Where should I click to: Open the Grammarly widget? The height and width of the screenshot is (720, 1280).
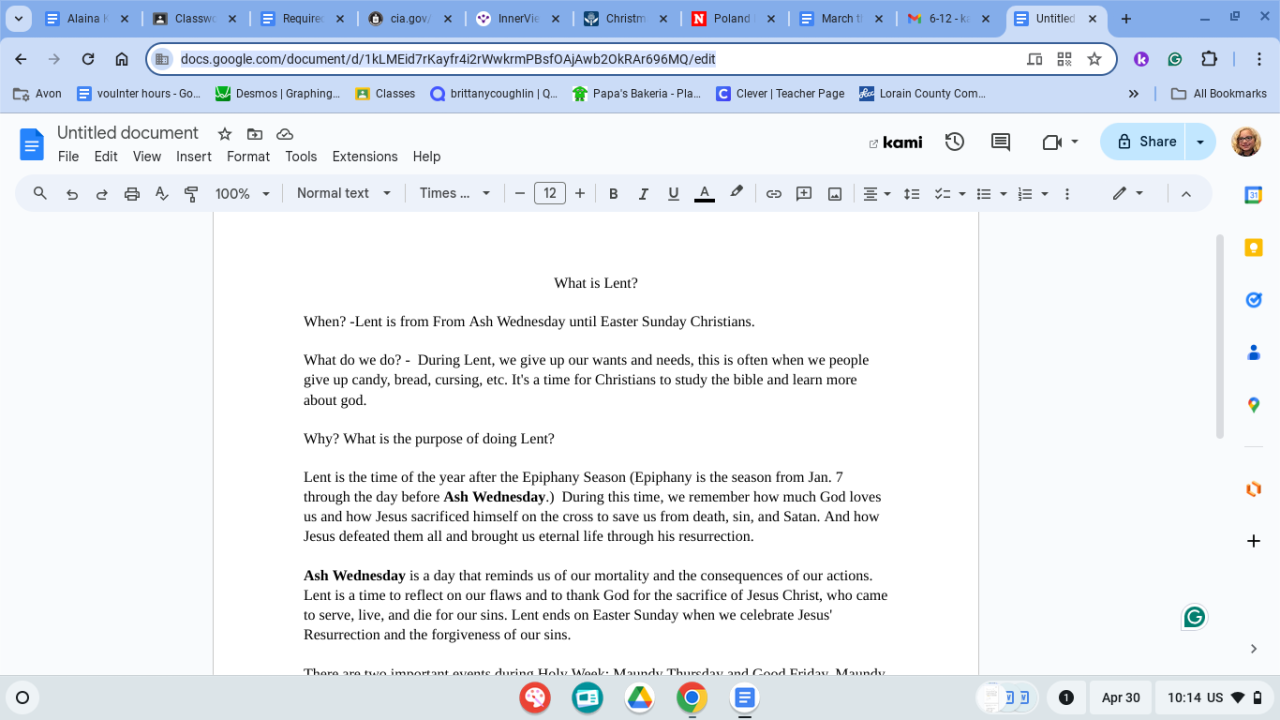(x=1194, y=617)
